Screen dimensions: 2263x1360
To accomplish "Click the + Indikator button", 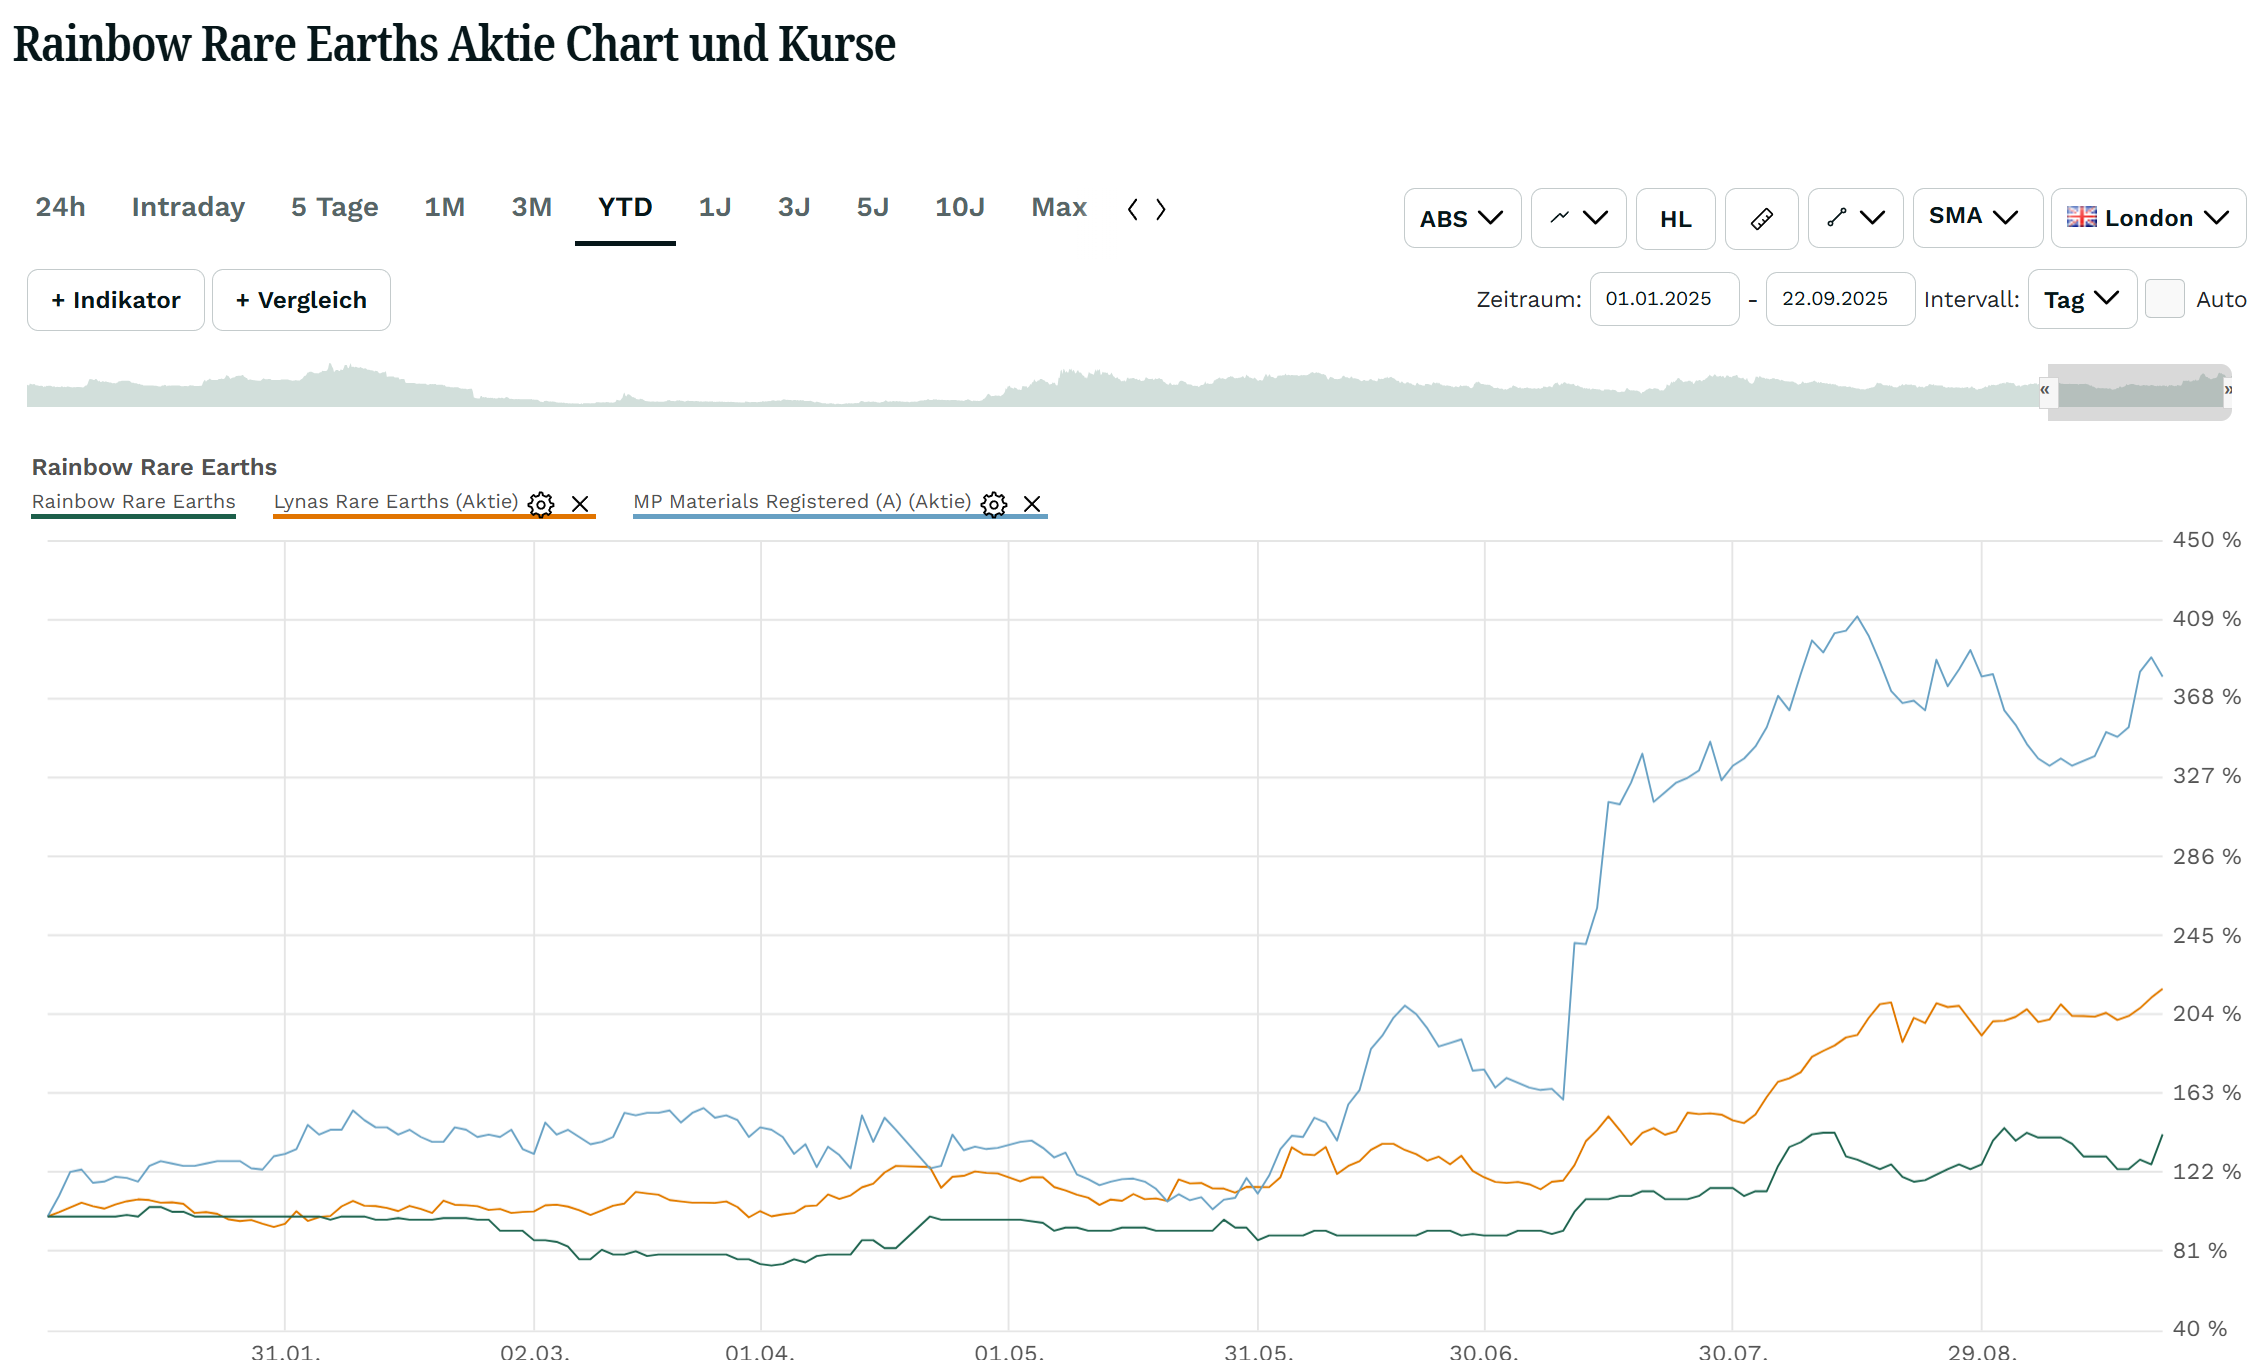I will tap(116, 300).
